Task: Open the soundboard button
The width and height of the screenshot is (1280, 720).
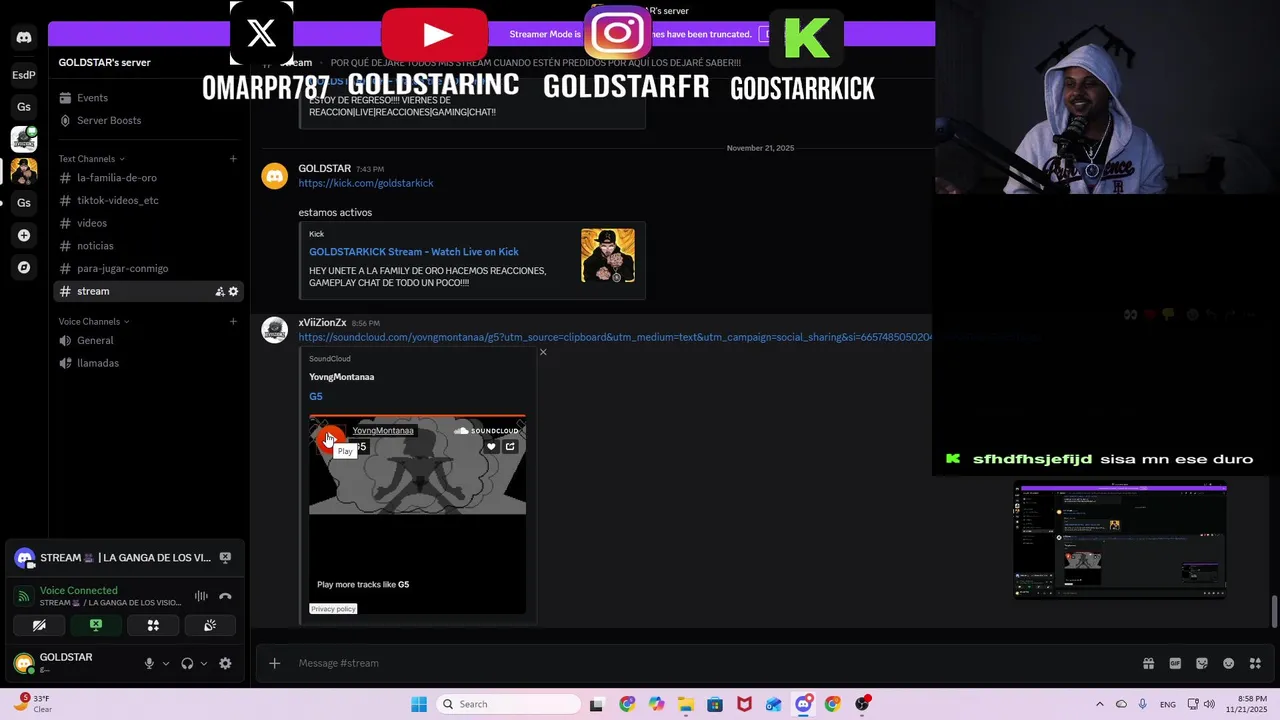Action: pos(210,625)
